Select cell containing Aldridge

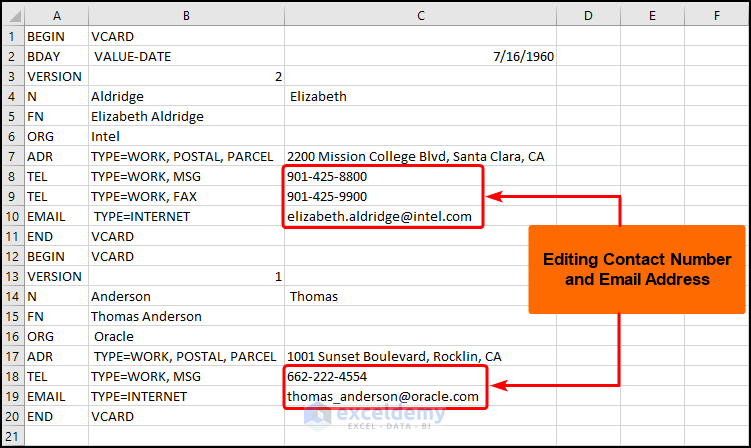186,96
